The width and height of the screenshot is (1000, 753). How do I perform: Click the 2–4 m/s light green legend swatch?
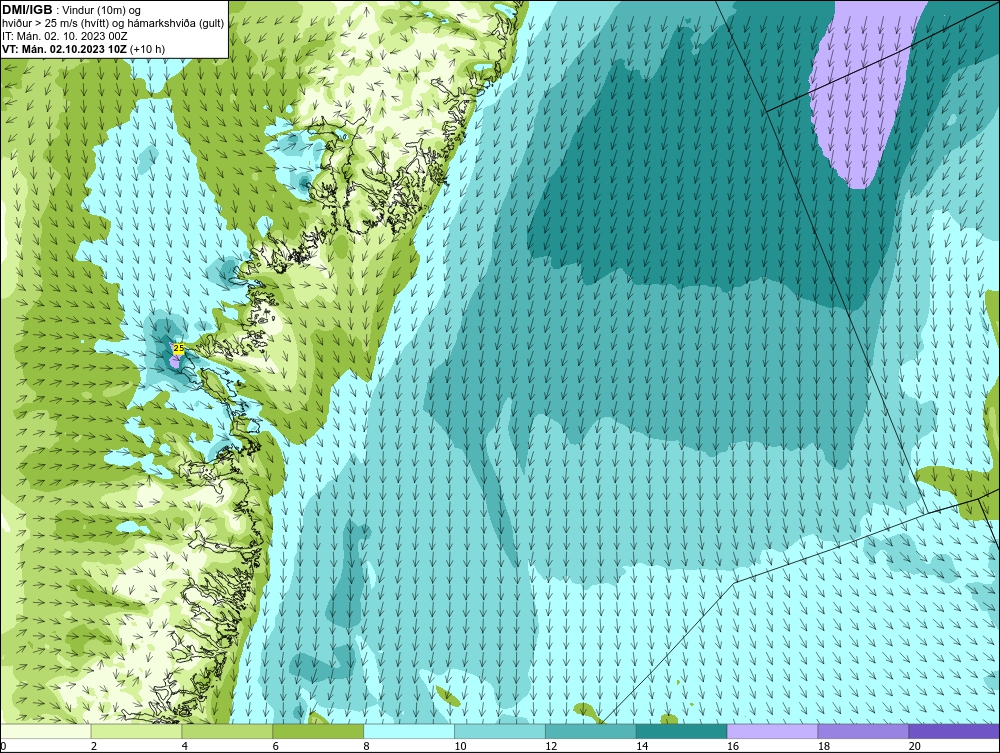pyautogui.click(x=136, y=731)
